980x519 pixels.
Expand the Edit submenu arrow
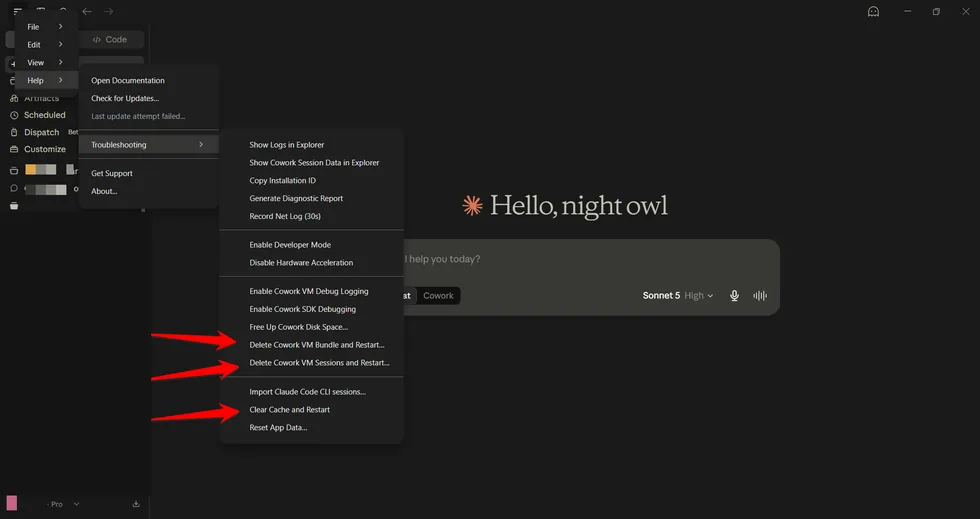61,44
